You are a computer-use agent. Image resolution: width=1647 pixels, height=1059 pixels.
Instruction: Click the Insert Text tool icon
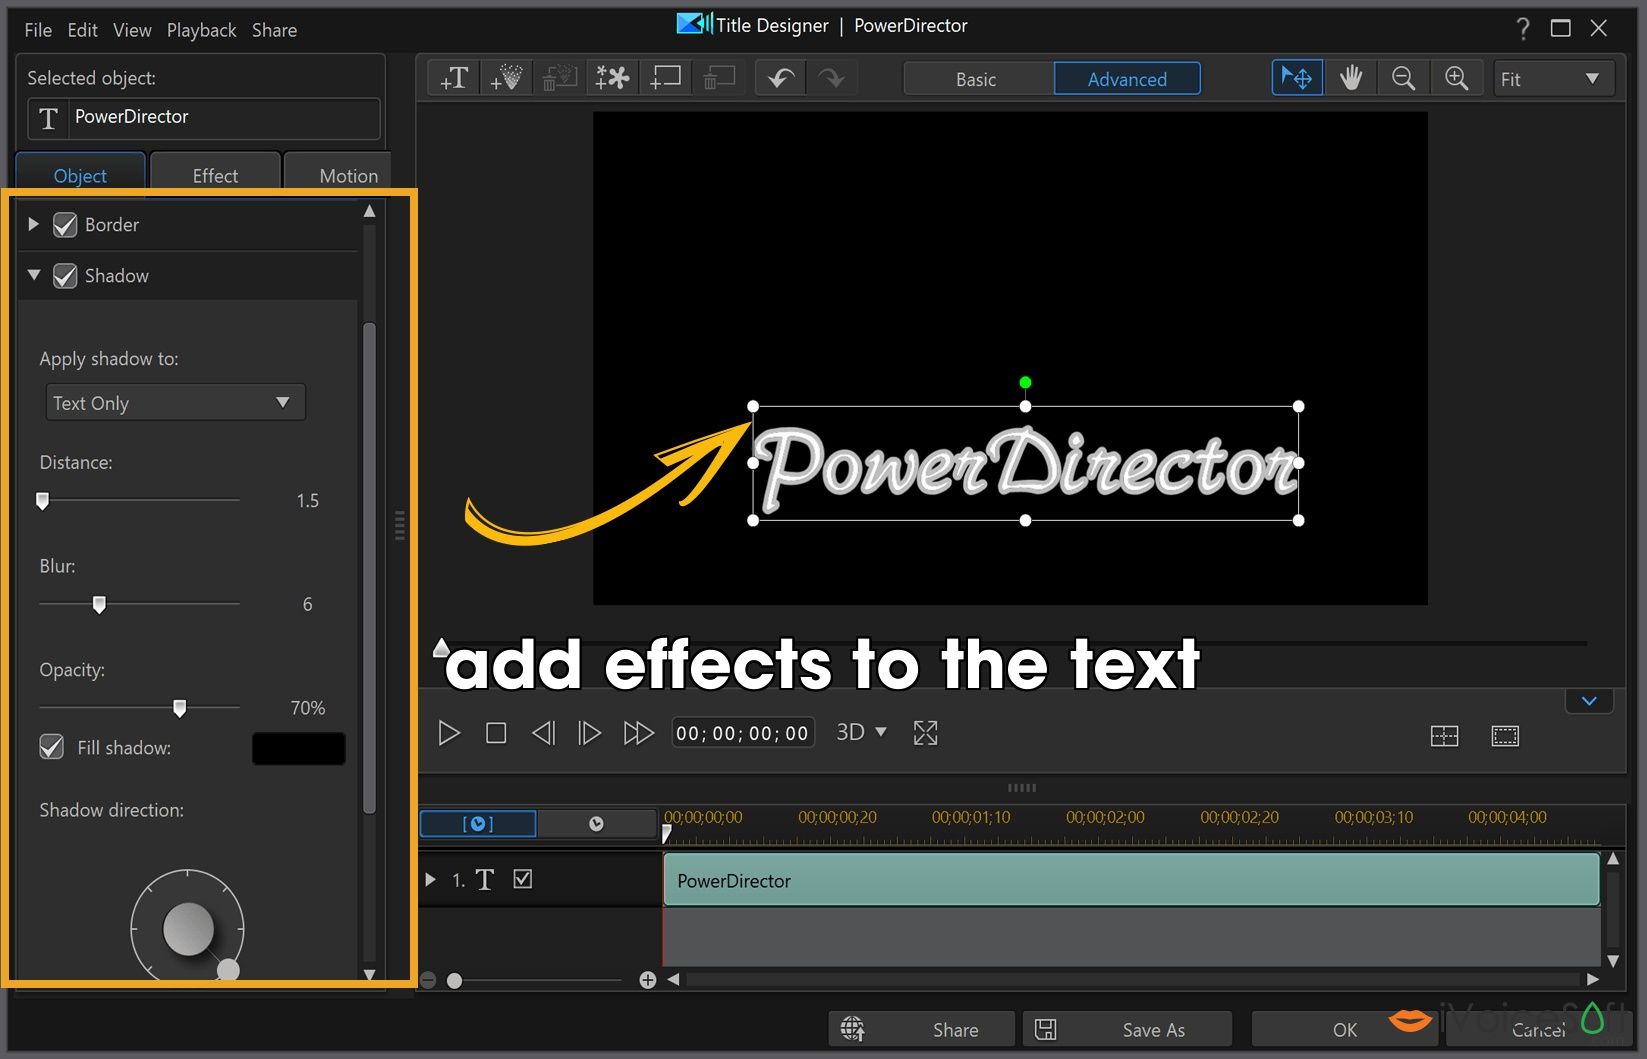point(454,78)
